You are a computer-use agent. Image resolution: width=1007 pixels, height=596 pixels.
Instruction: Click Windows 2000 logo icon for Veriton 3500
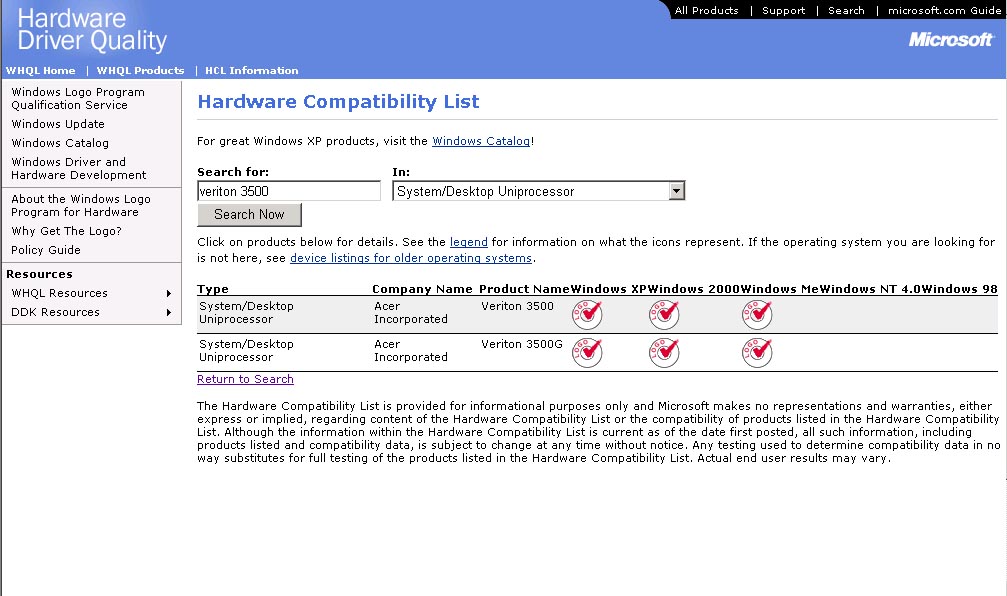point(664,314)
